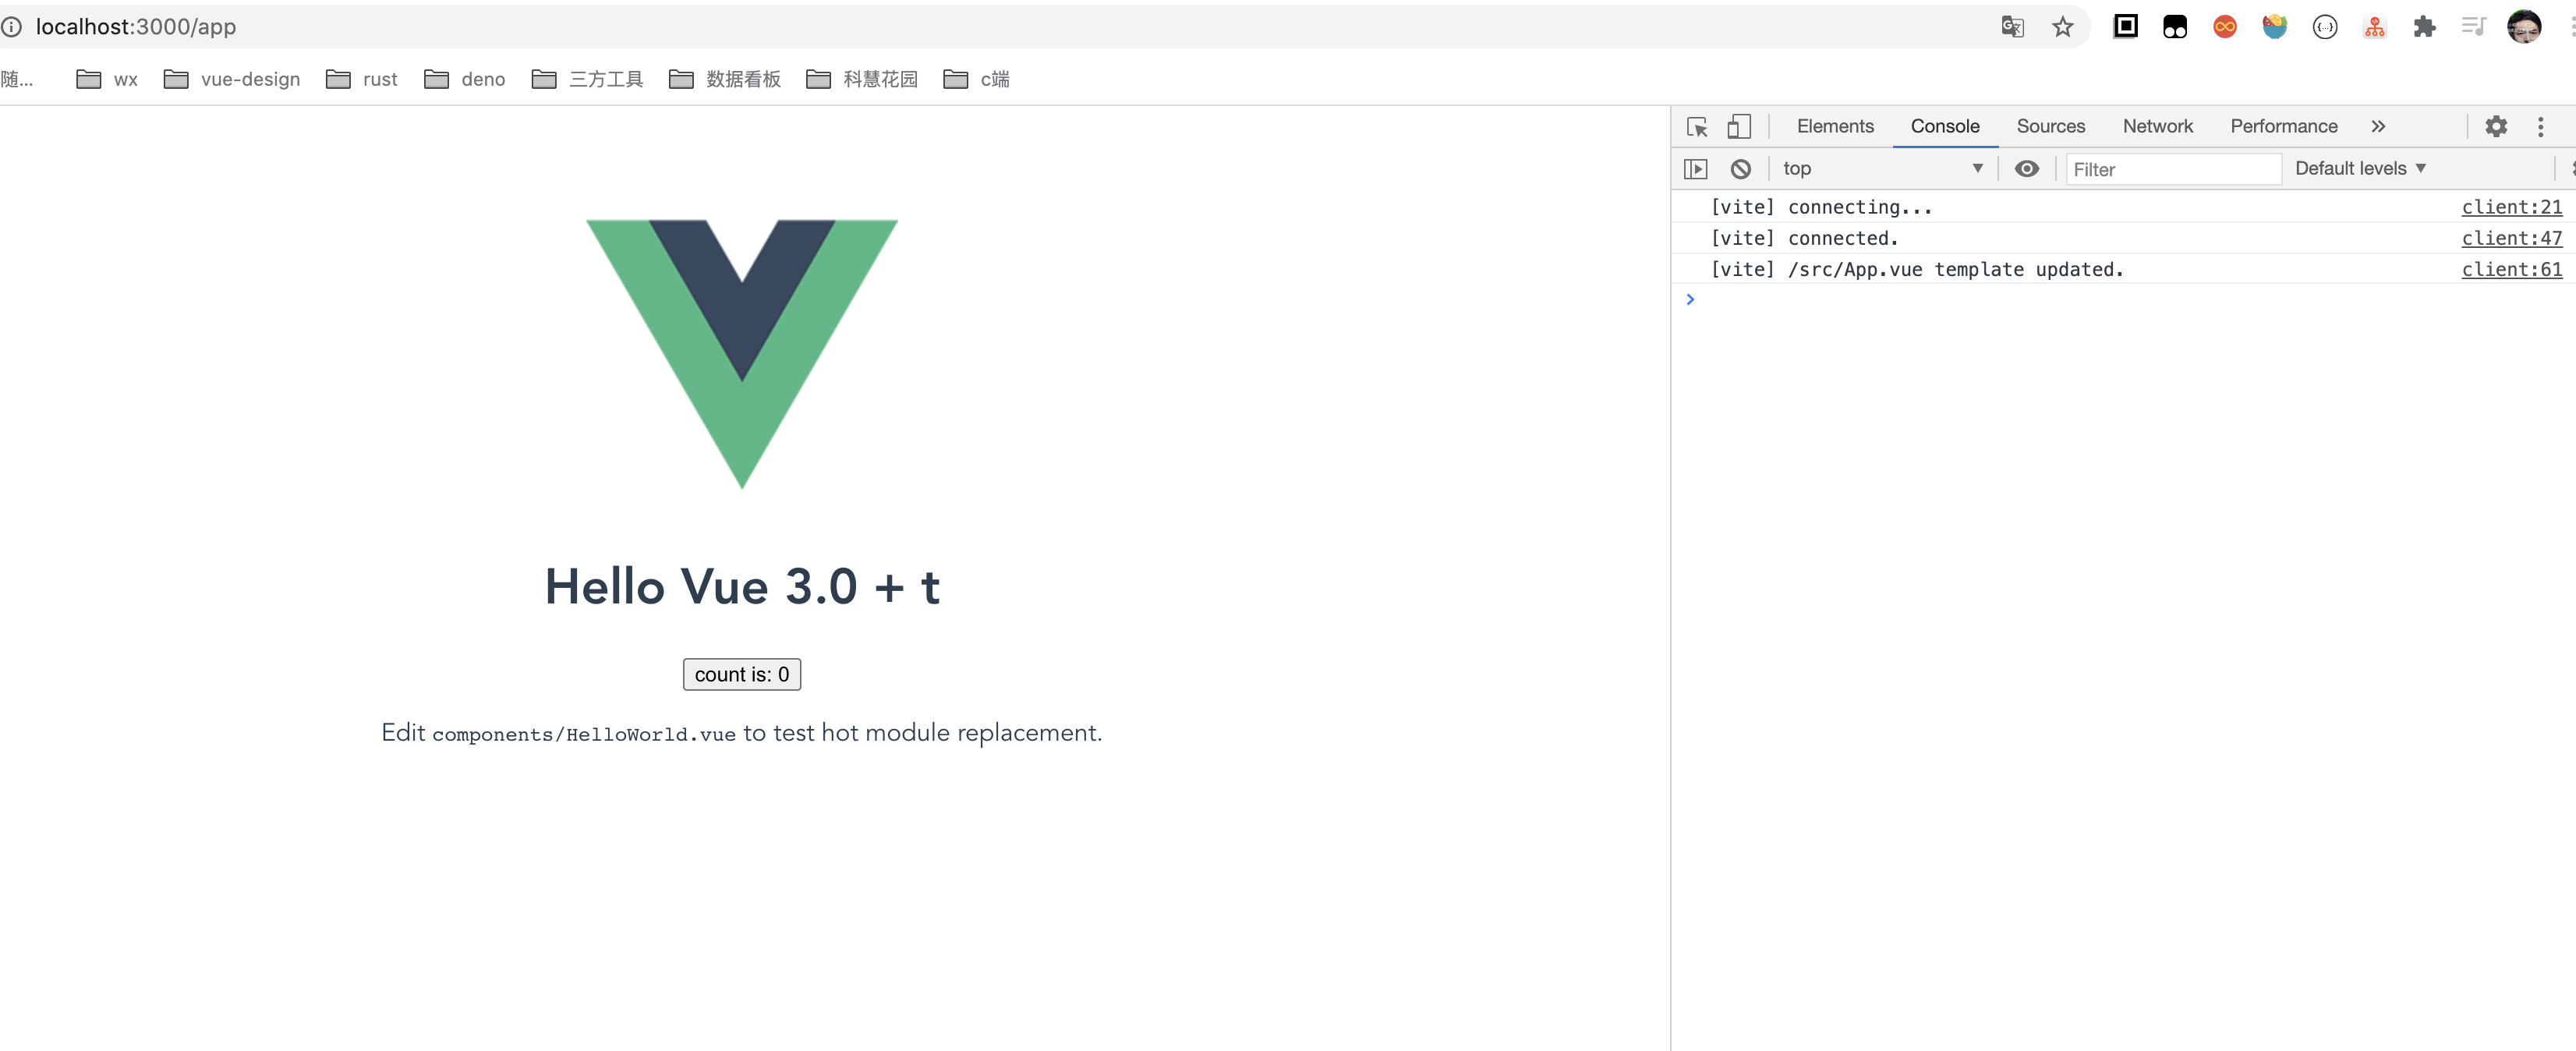The image size is (2576, 1051).
Task: Create a live expression with the eye
Action: 2027,168
